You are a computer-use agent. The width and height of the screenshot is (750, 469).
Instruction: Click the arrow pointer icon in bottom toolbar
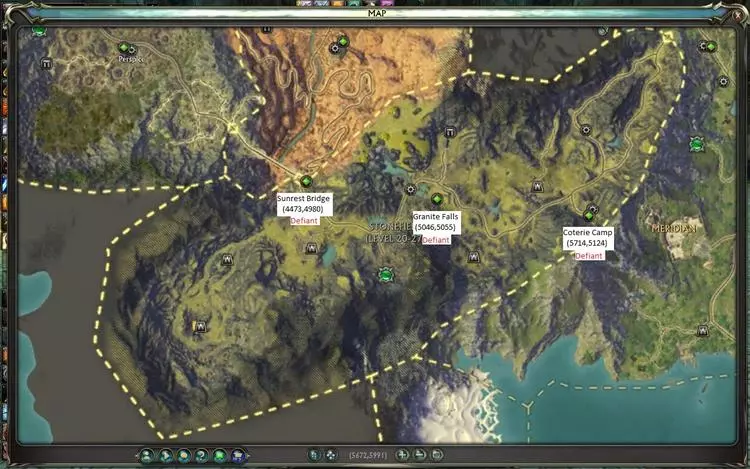[x=165, y=456]
